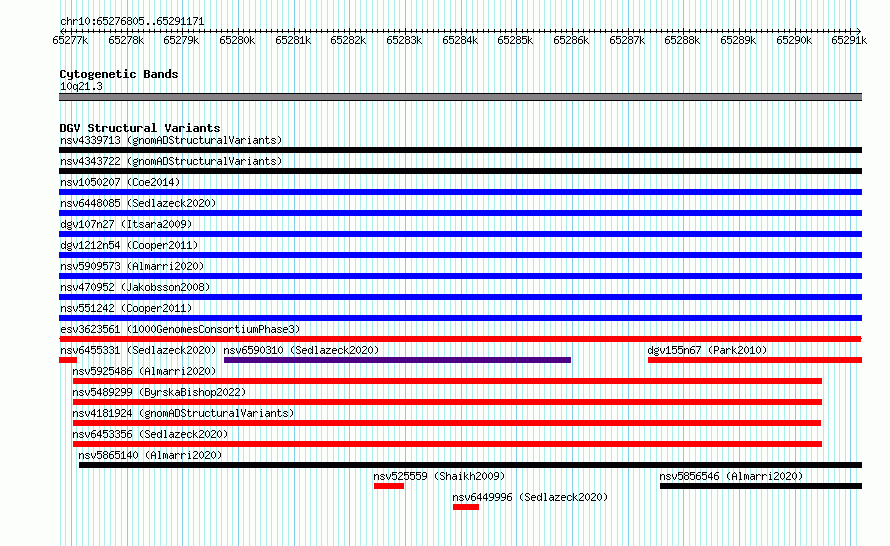
Task: Select the purple bar under nsv6590310
Action: [397, 360]
